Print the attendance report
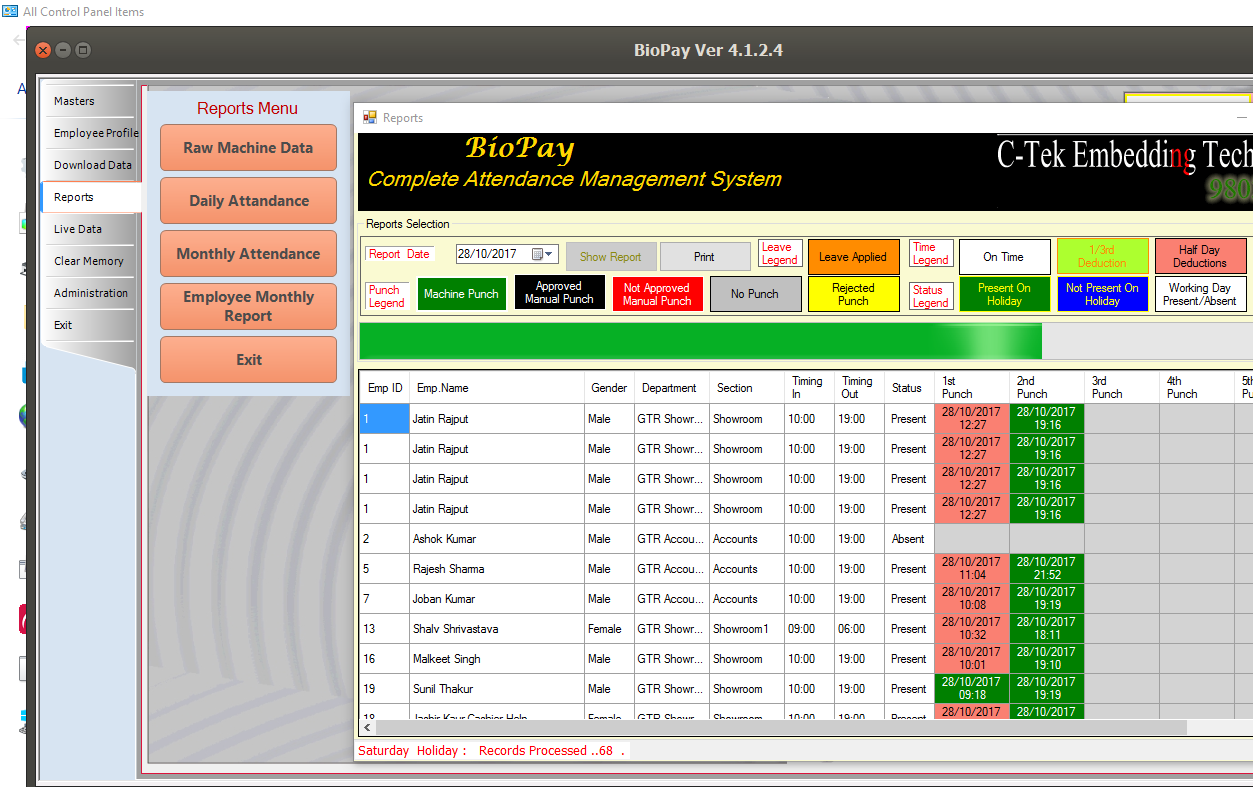The height and width of the screenshot is (787, 1253). pos(705,257)
